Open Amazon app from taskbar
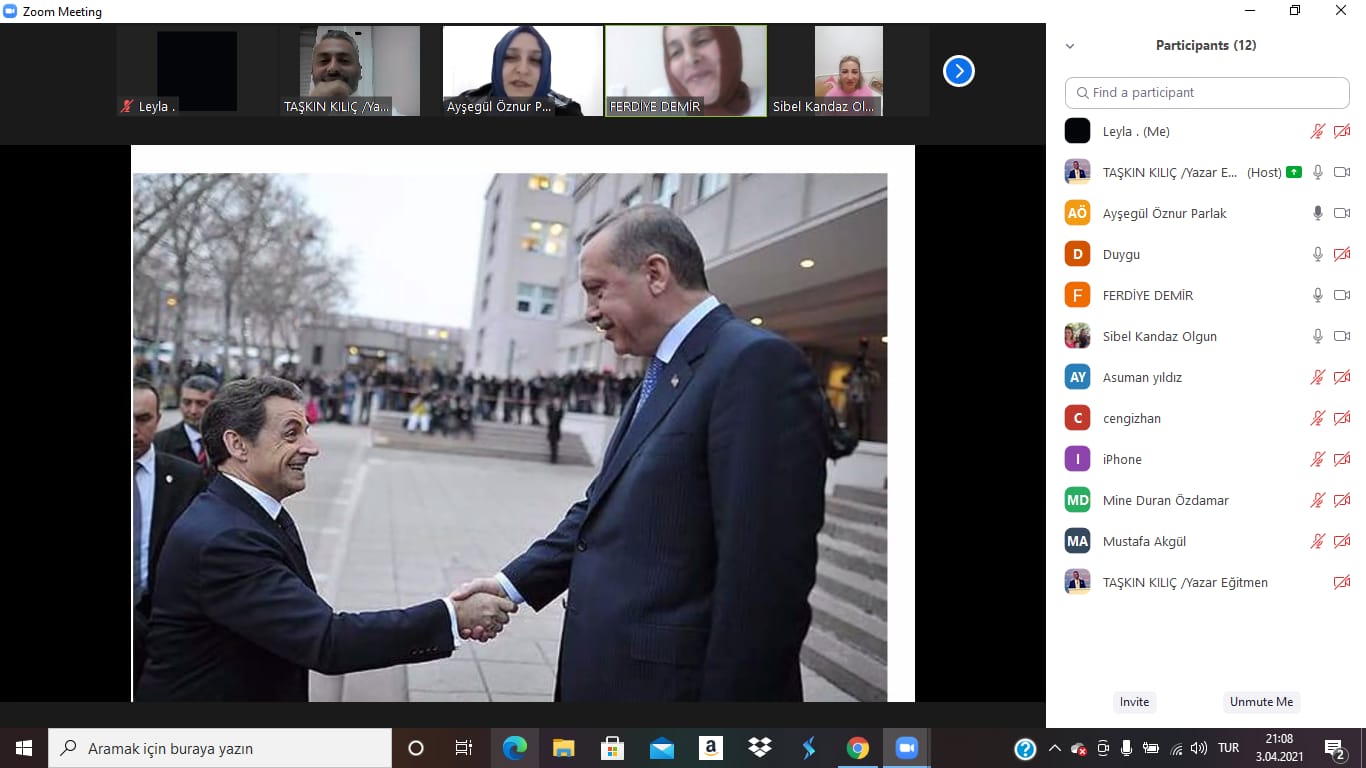 click(711, 748)
